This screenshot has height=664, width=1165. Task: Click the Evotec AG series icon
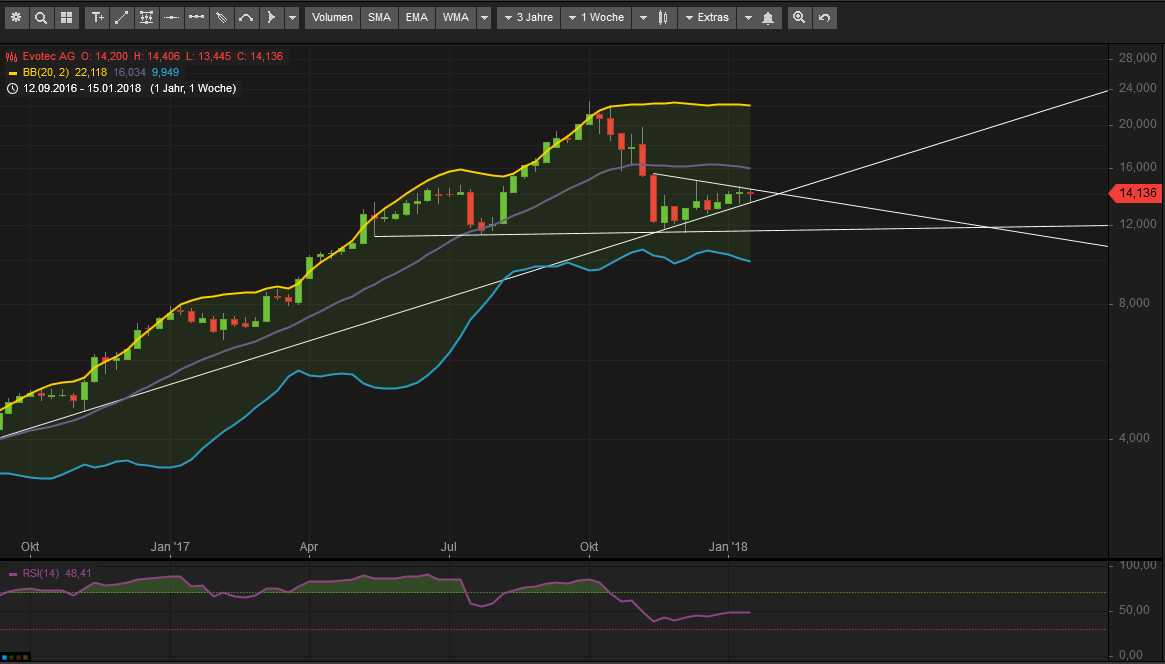(12, 56)
